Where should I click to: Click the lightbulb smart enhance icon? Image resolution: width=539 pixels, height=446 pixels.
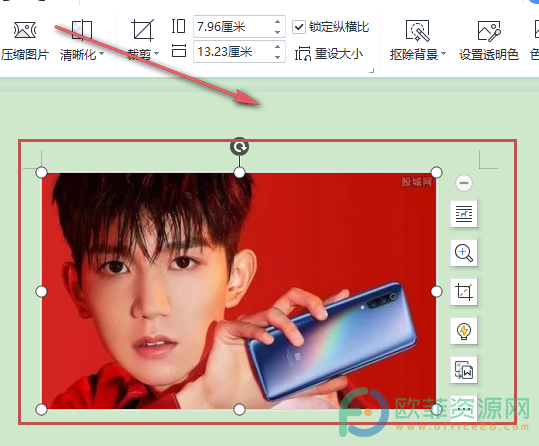[x=464, y=331]
